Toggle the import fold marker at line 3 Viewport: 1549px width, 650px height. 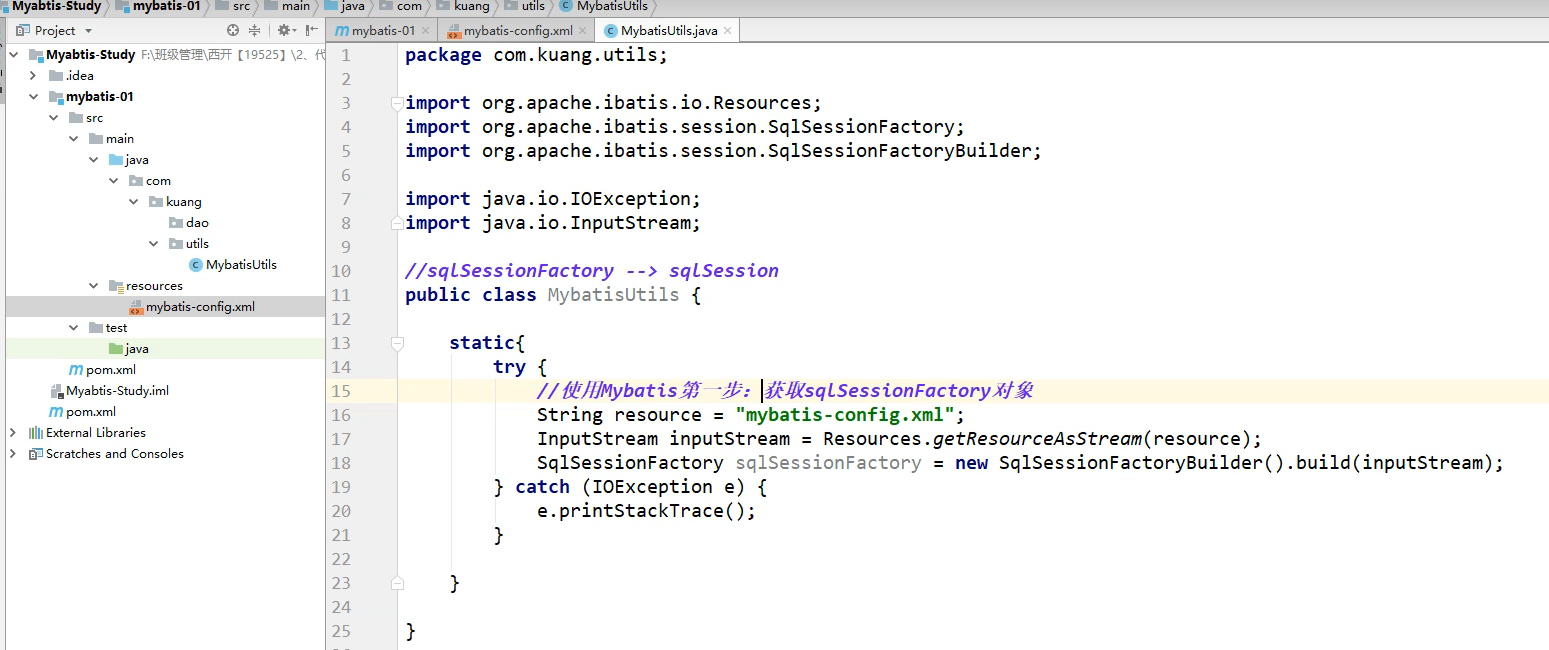[397, 103]
